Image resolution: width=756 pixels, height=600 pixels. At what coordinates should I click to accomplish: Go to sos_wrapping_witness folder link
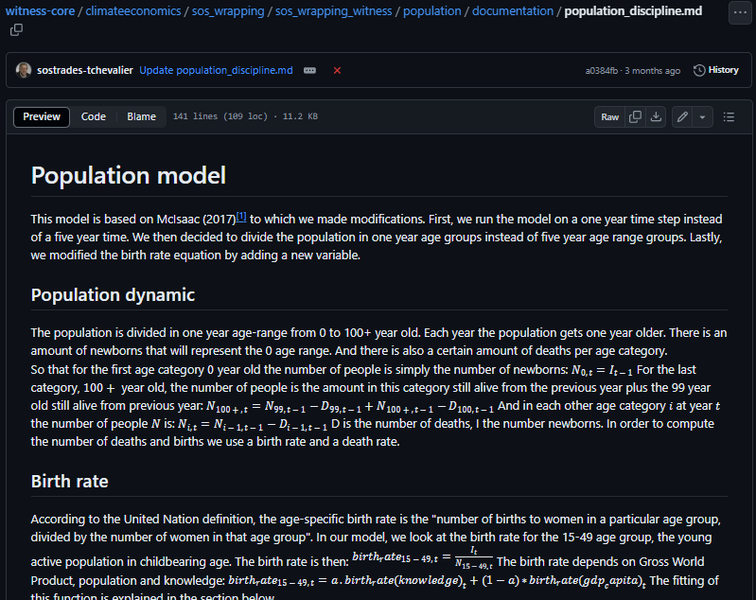(334, 11)
